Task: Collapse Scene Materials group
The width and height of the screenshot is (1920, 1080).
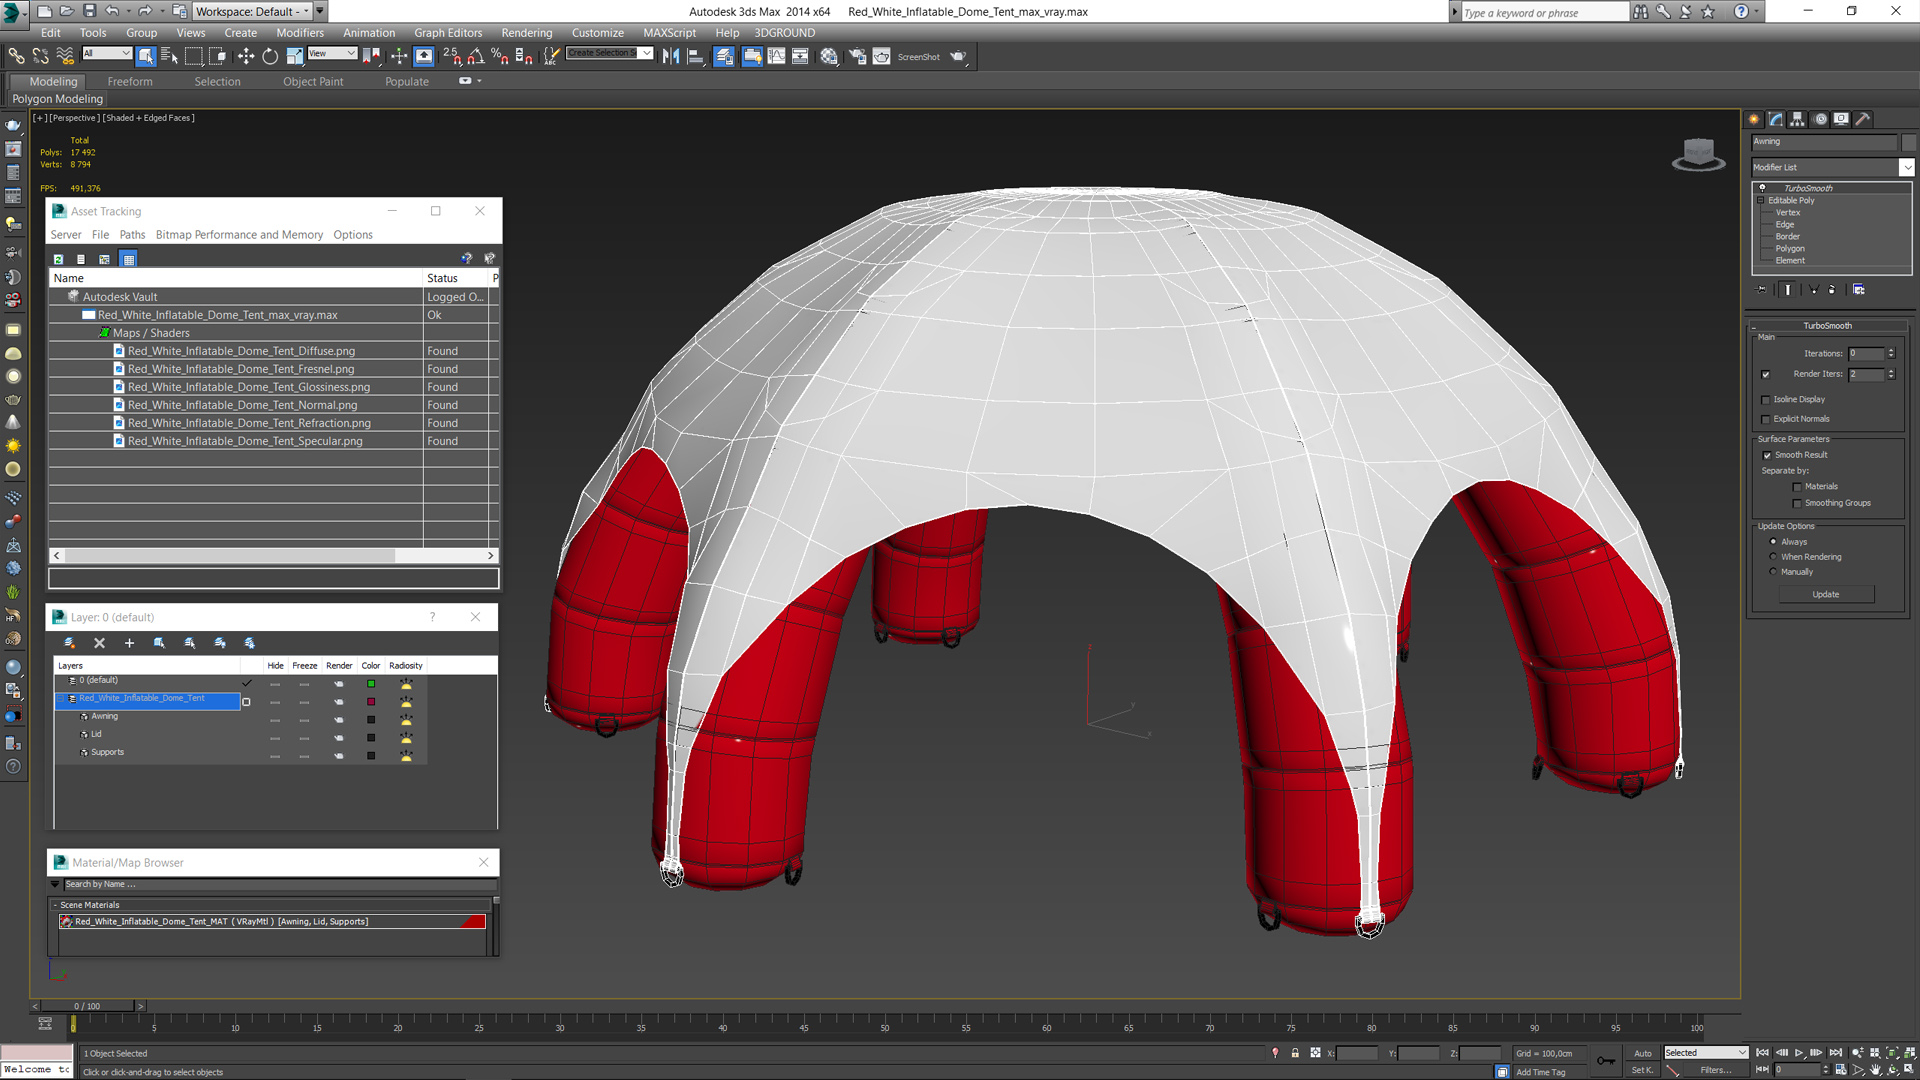Action: (55, 905)
